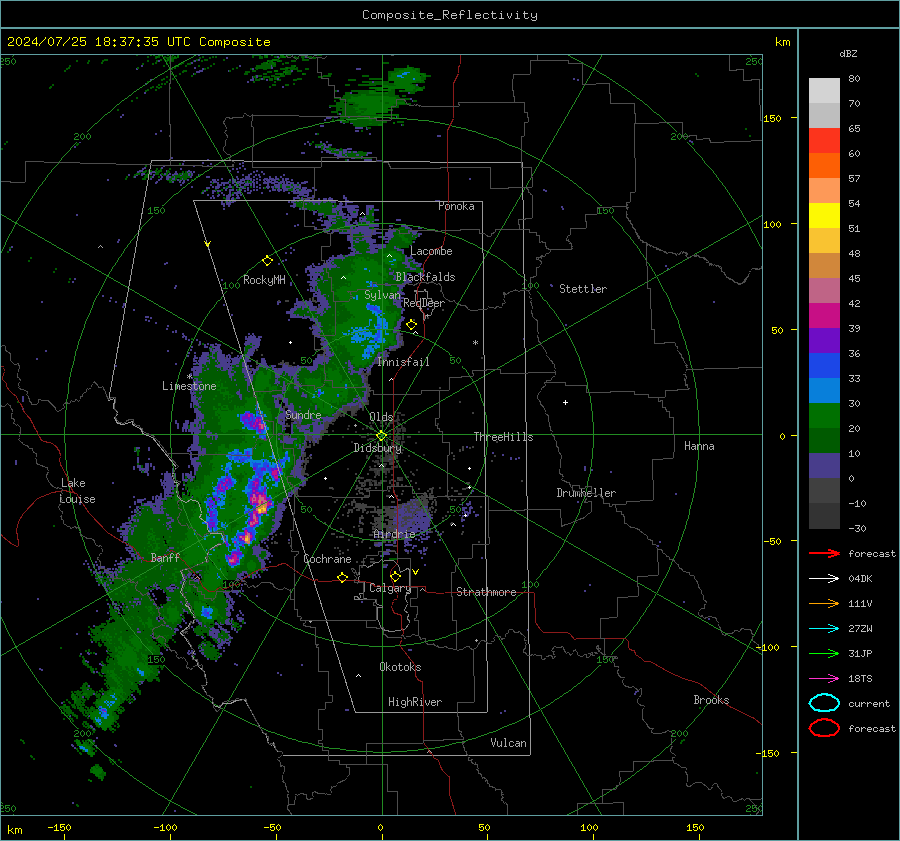
Task: Click the yellow km label at top right
Action: tap(782, 42)
